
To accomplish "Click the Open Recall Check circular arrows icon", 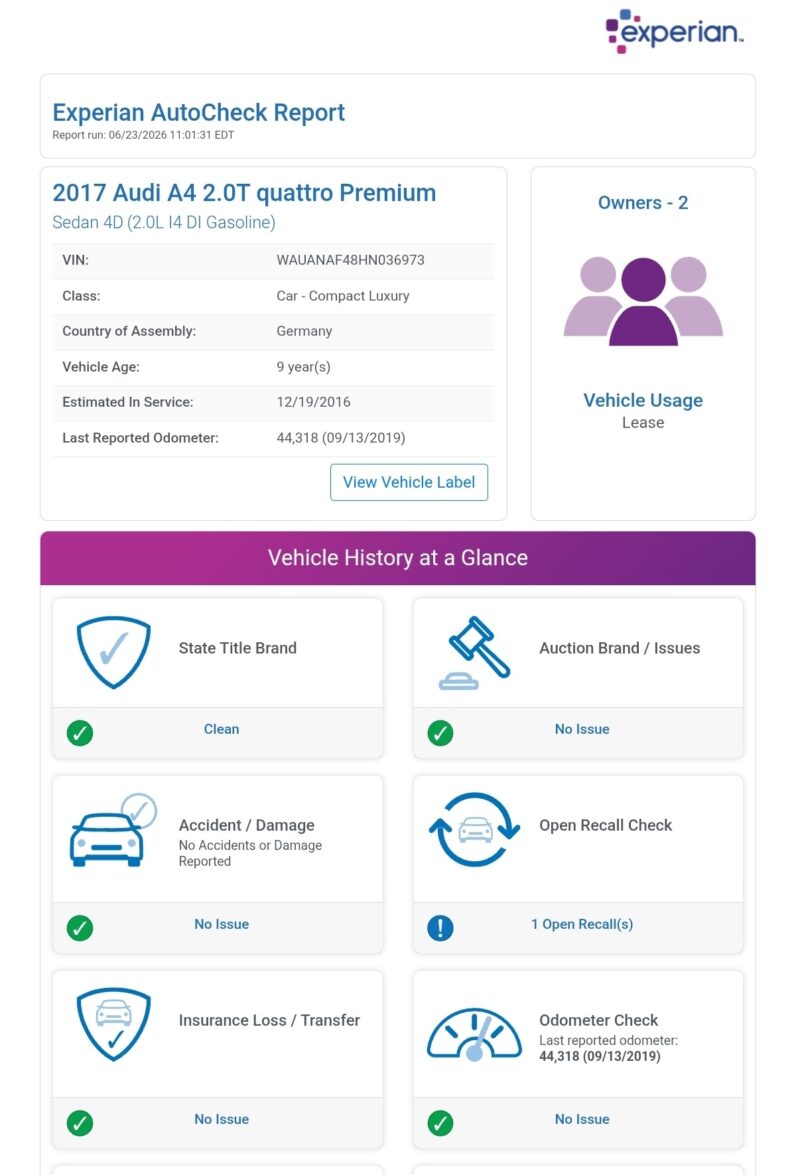I will [x=474, y=830].
